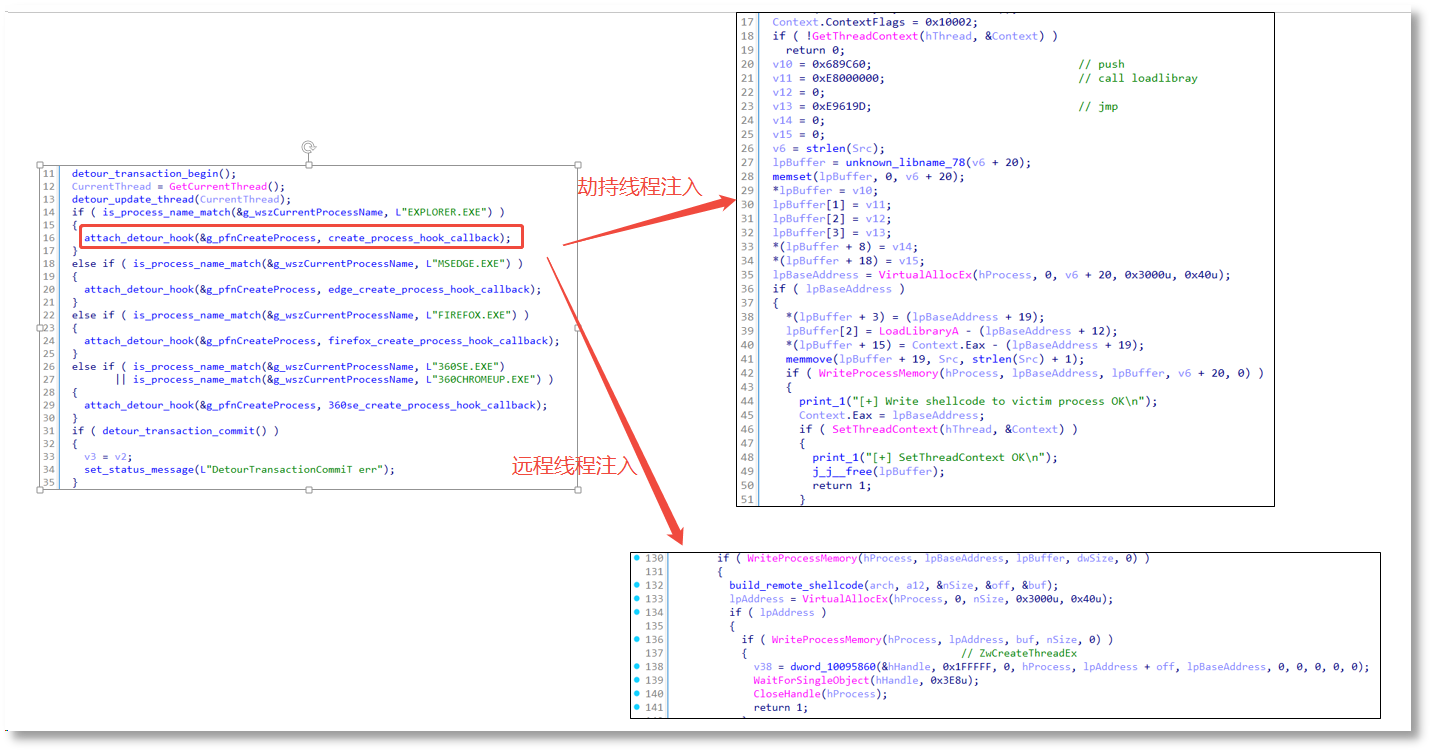The image size is (1434, 753).
Task: Click the "// push" comment
Action: pyautogui.click(x=1100, y=64)
